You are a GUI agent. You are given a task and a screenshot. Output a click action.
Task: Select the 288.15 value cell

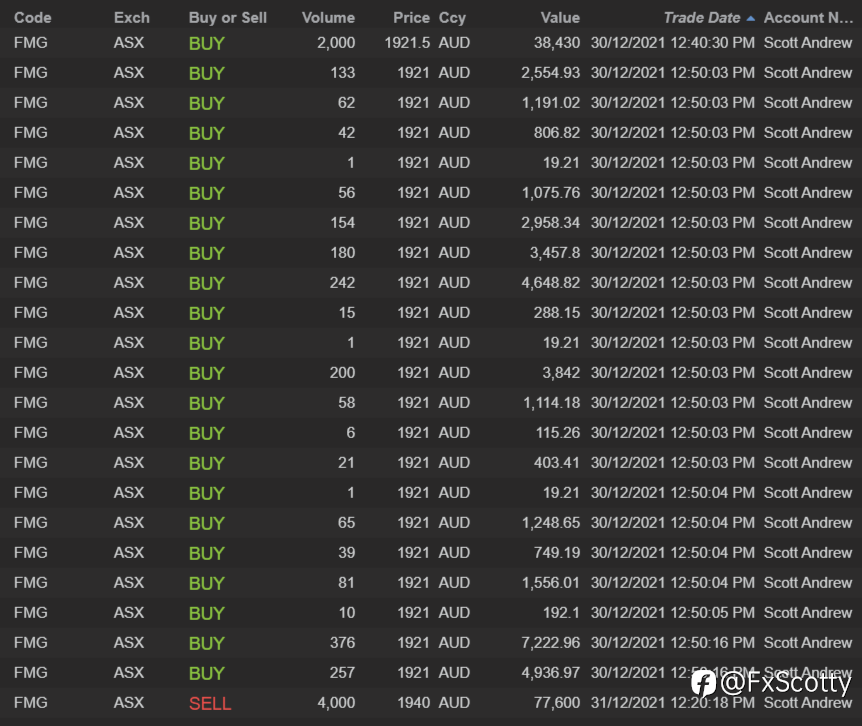pos(556,312)
